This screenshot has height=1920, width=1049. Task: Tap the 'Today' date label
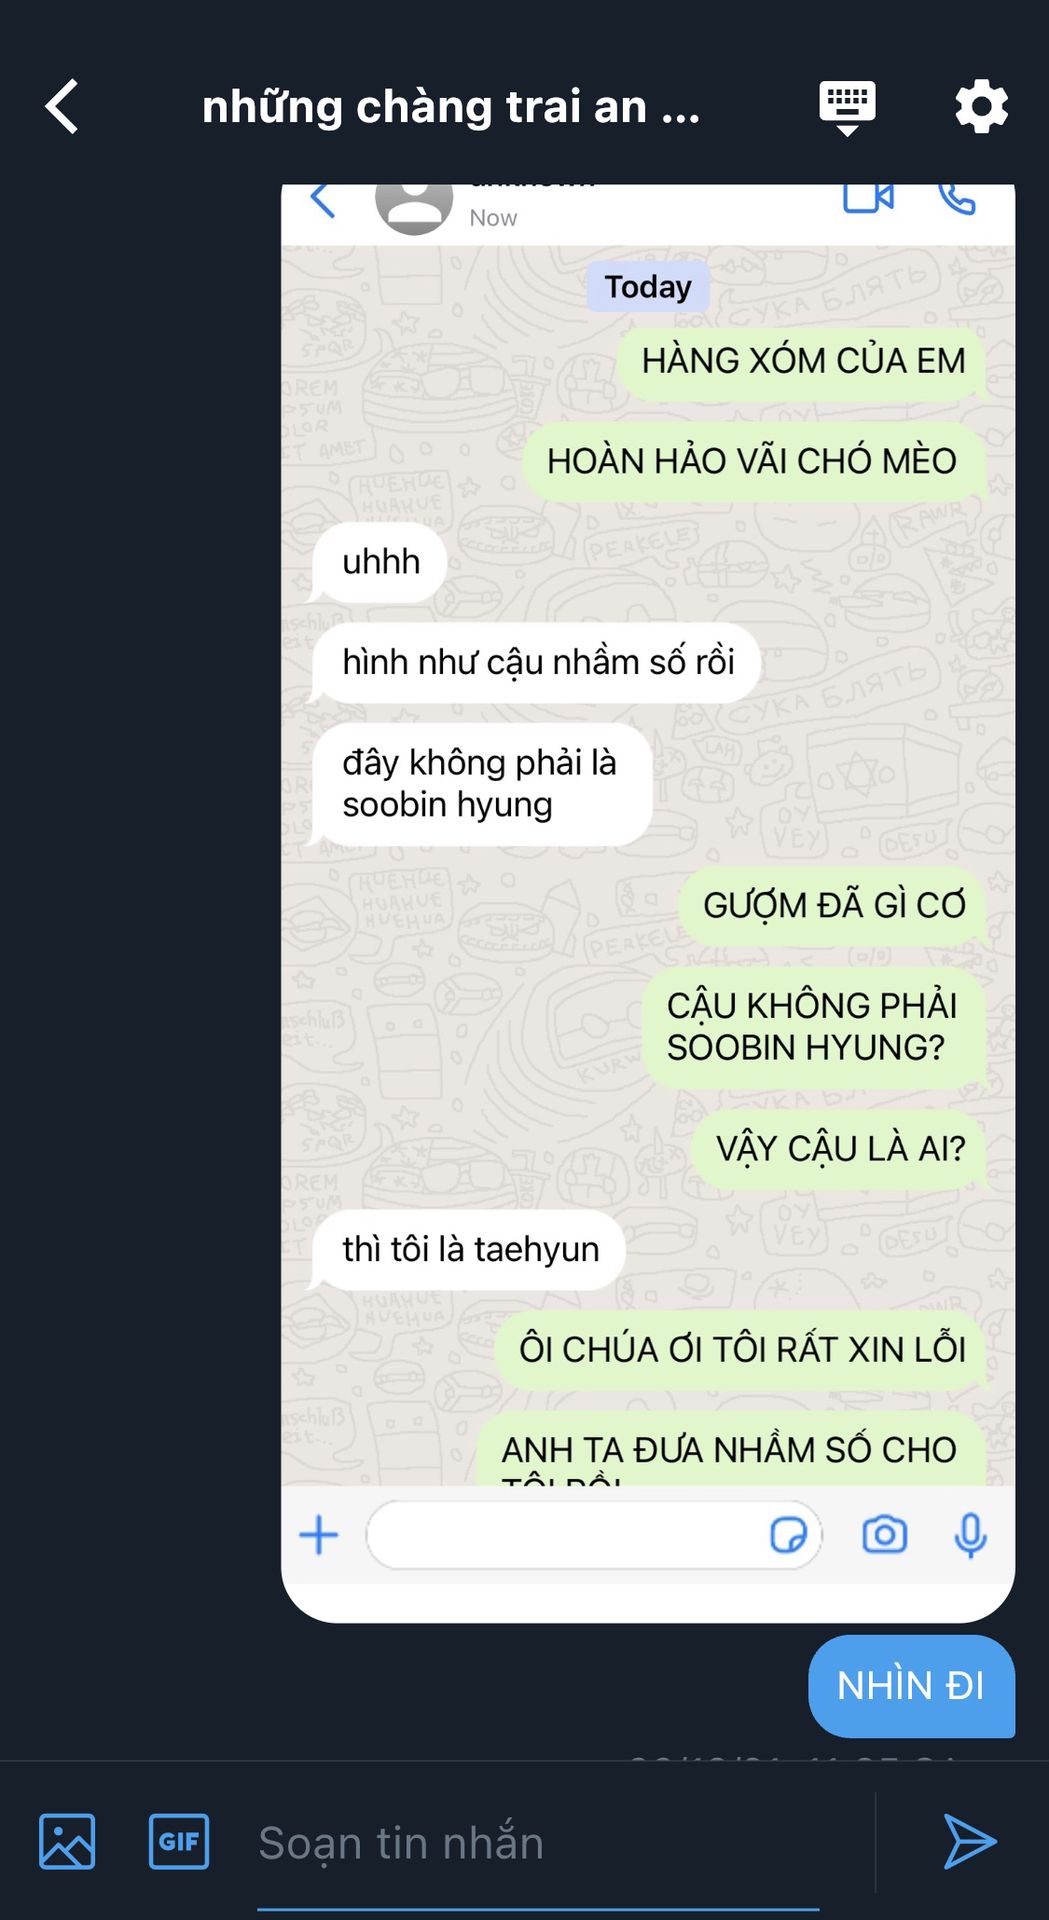(x=648, y=287)
